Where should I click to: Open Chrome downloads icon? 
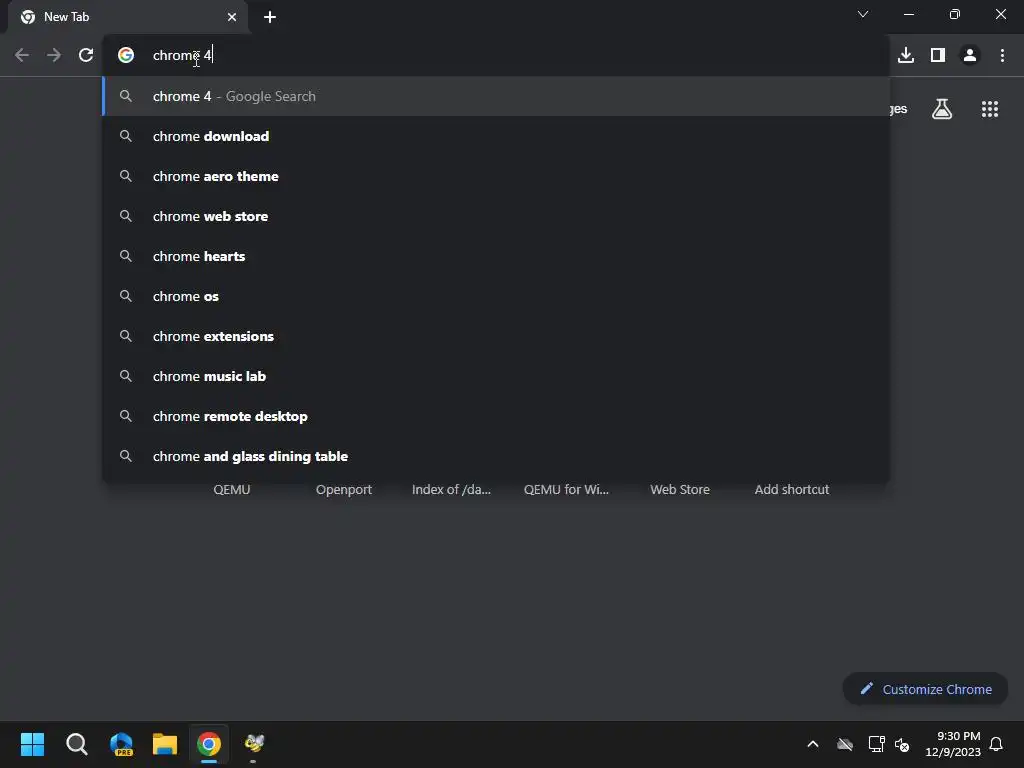[906, 56]
